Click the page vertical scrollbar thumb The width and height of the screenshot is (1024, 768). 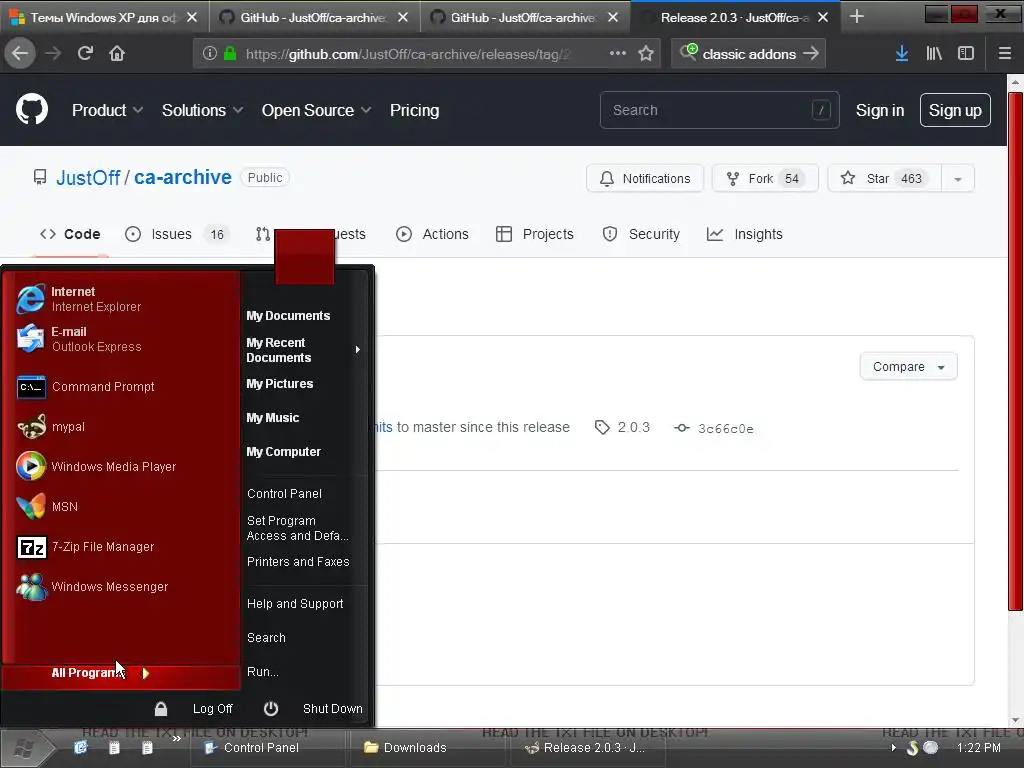pos(1014,351)
